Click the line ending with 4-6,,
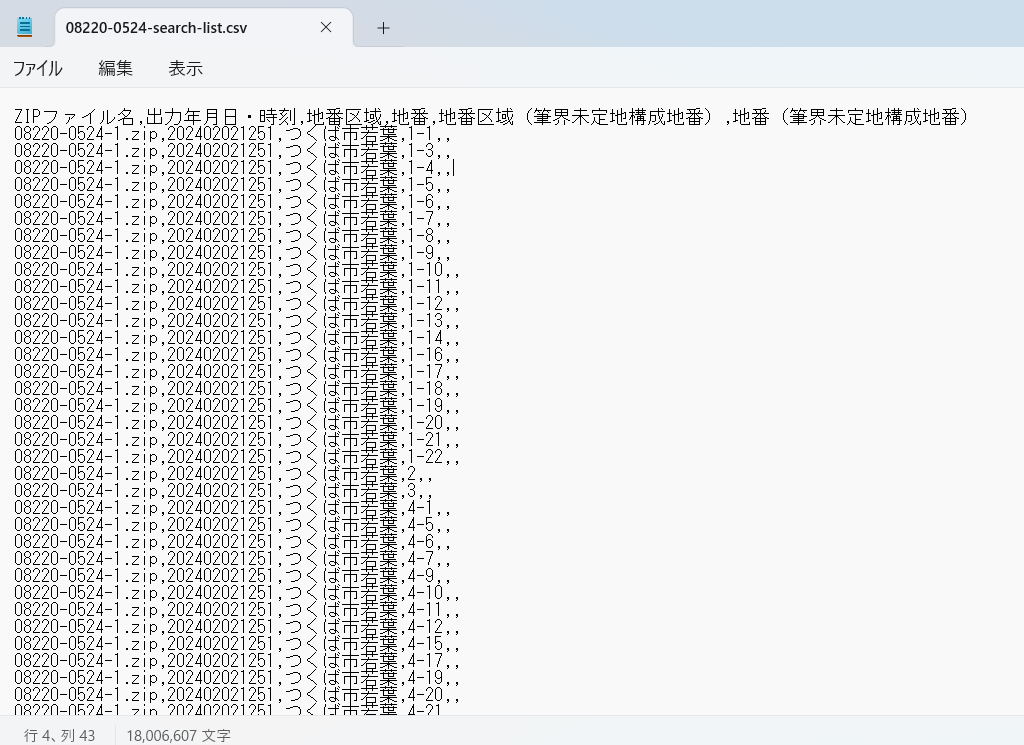The width and height of the screenshot is (1024, 745). pos(232,541)
